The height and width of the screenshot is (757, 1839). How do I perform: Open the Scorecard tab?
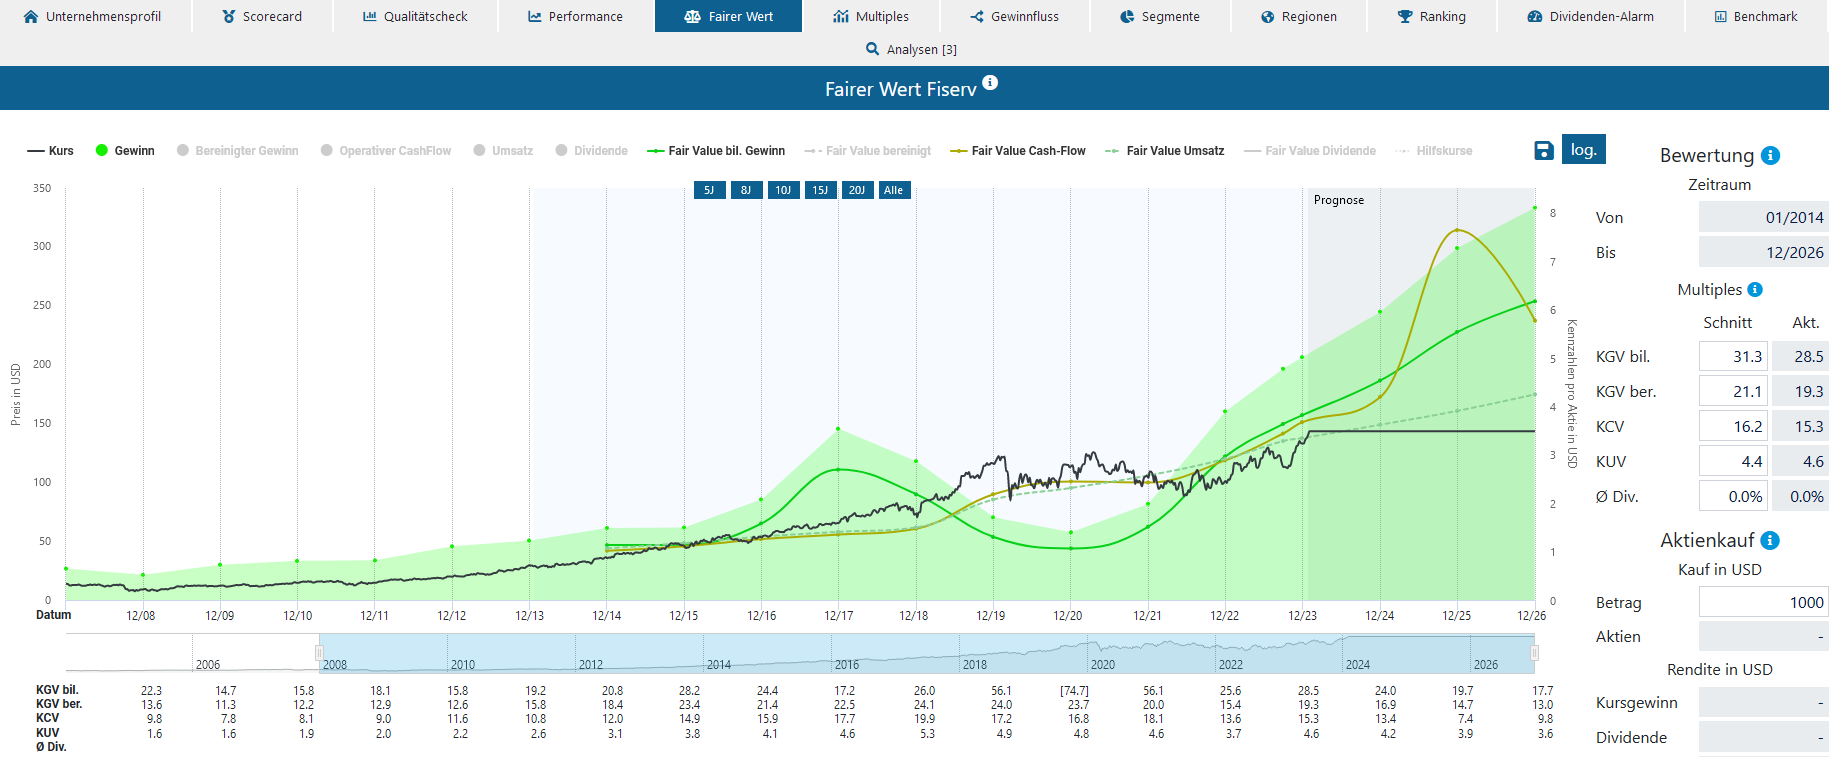[x=262, y=17]
